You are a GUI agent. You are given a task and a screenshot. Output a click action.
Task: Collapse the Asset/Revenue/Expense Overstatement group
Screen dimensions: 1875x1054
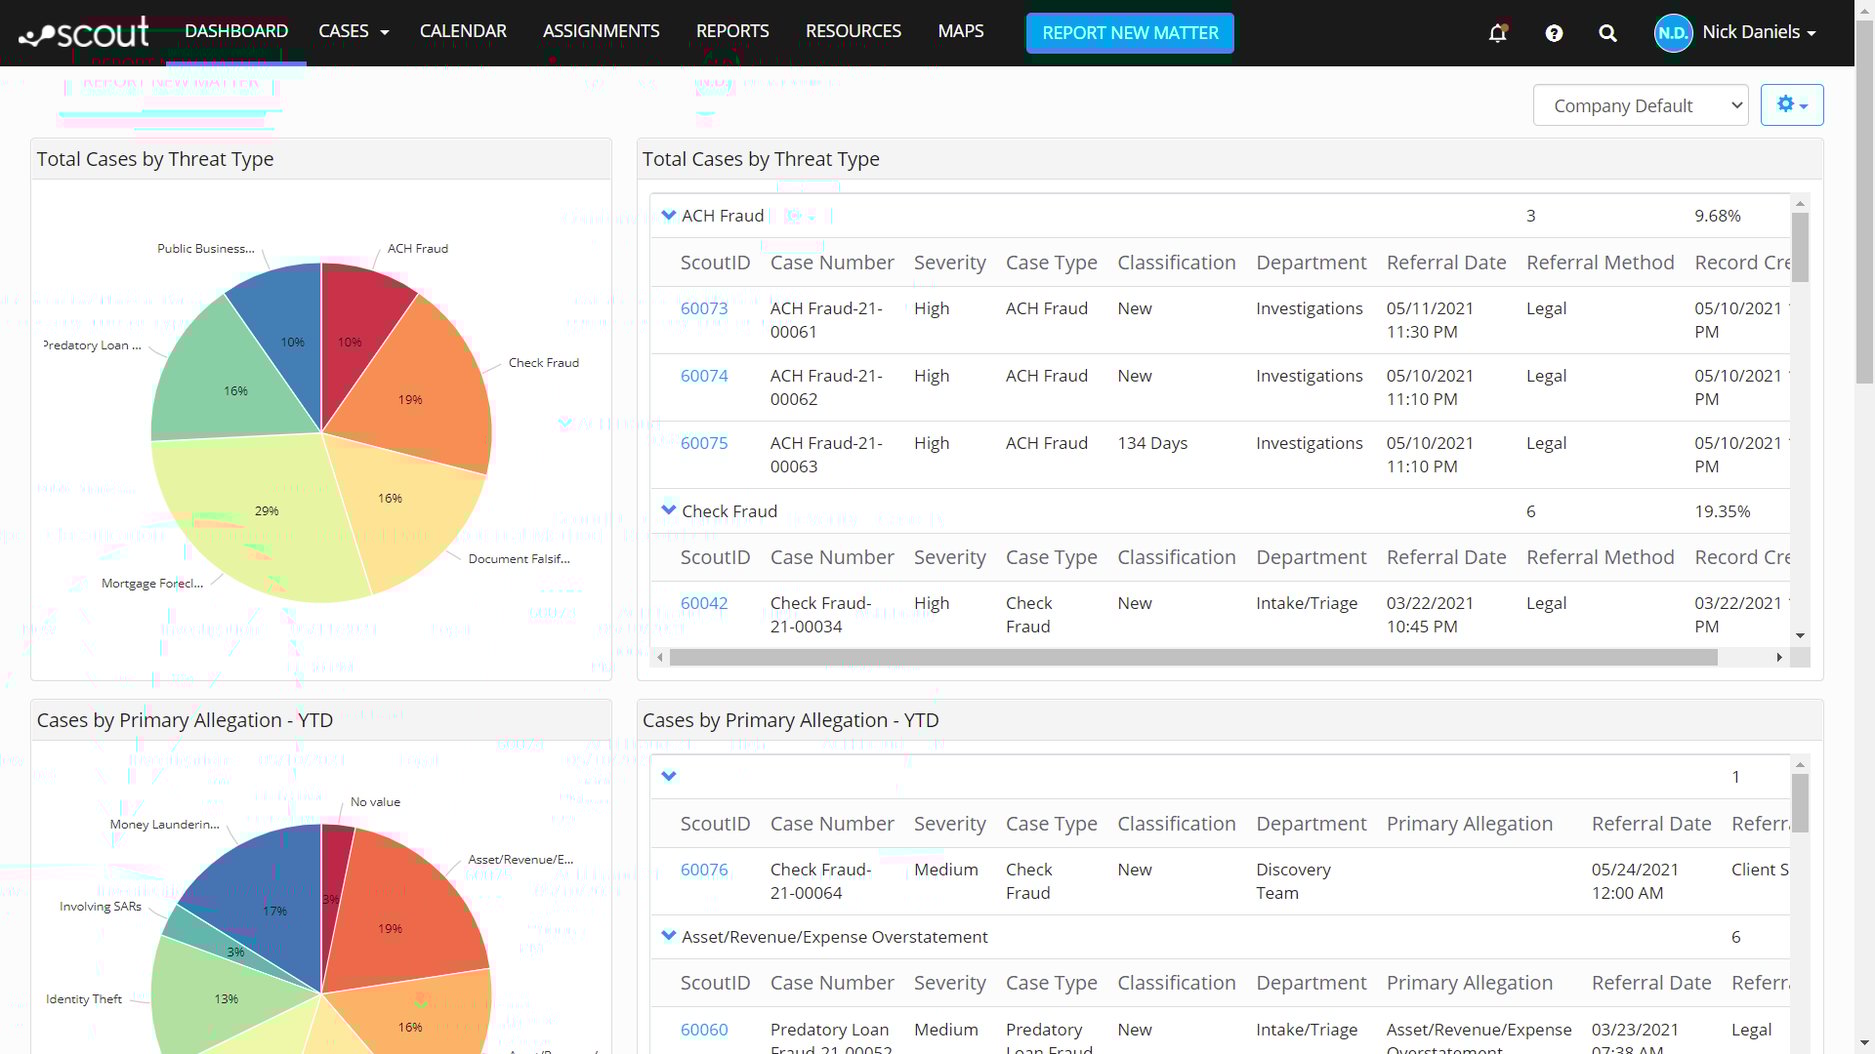[x=668, y=936]
